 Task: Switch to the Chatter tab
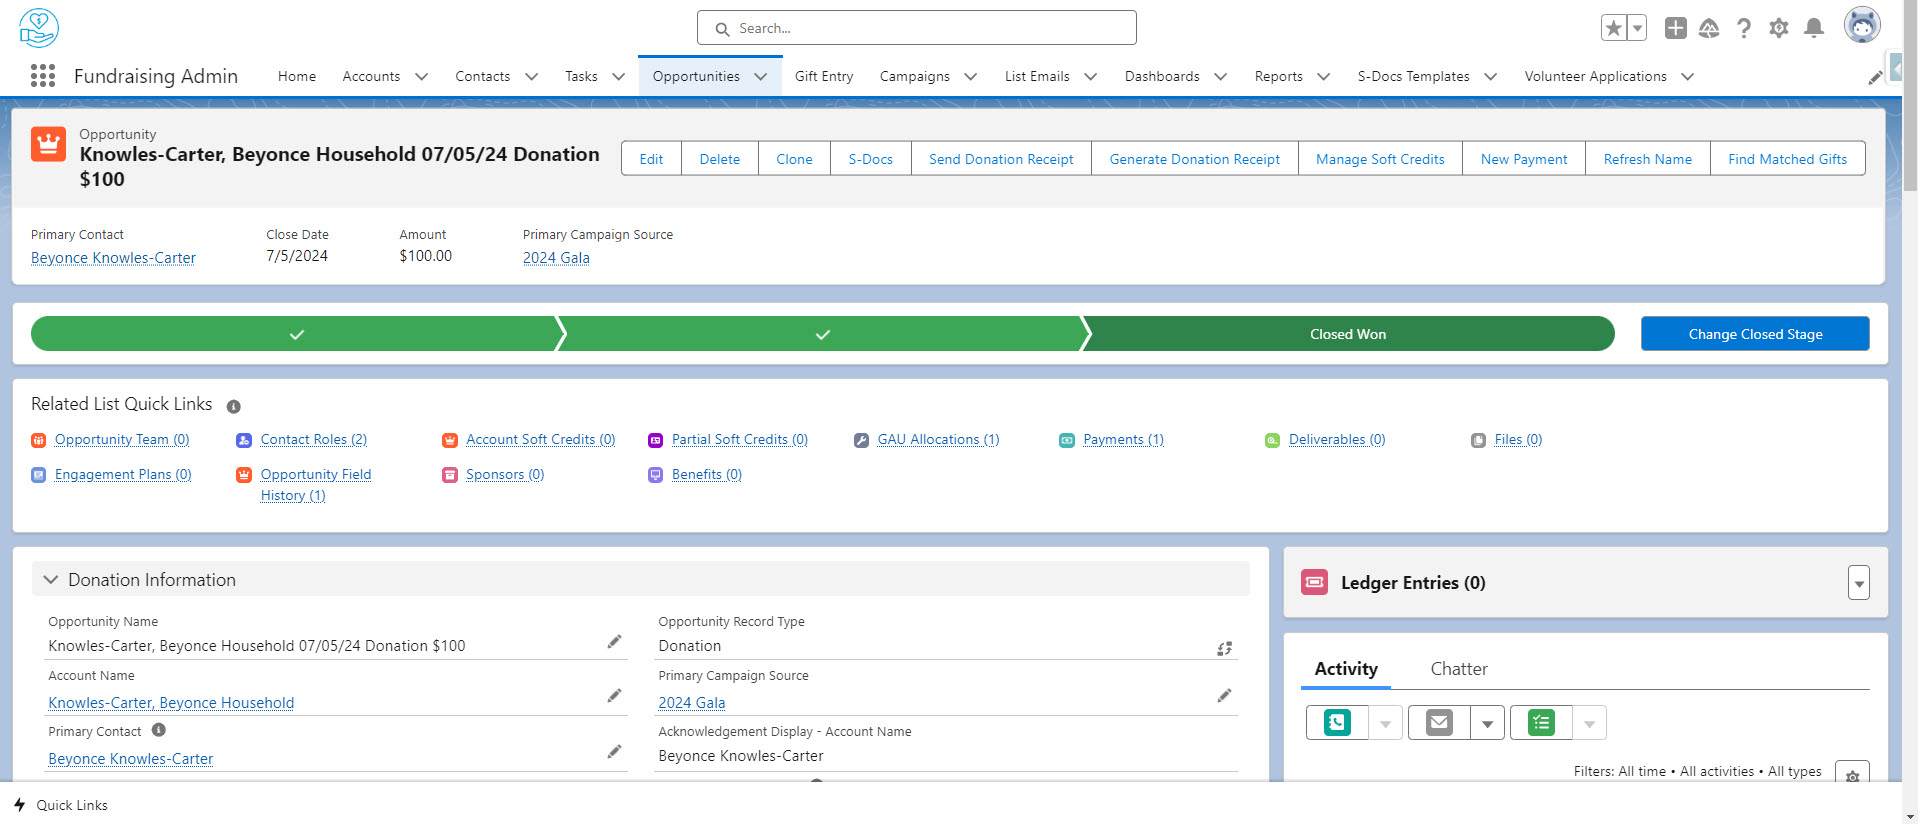pos(1458,669)
